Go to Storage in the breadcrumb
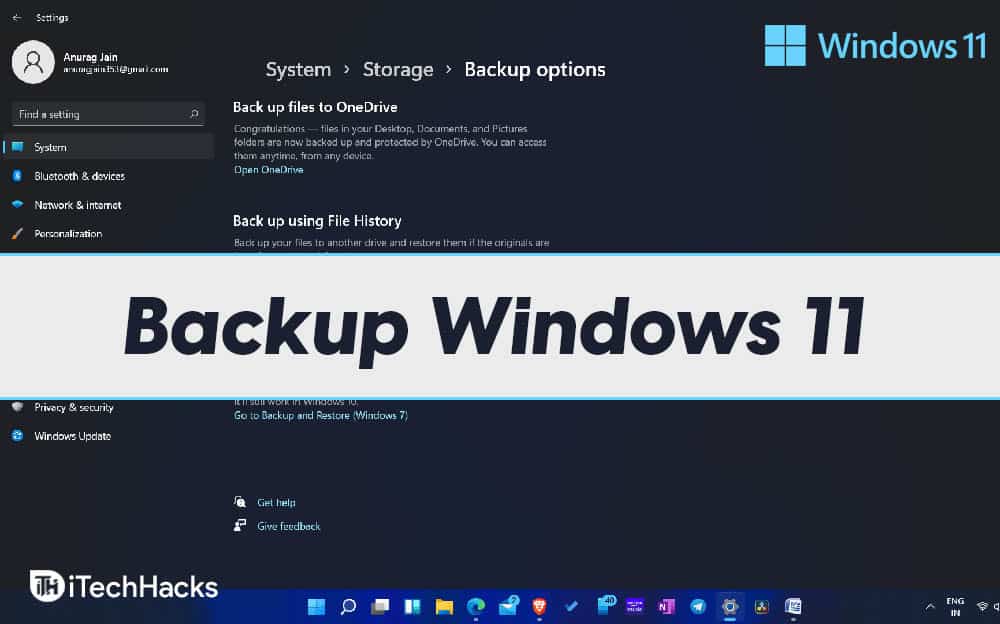This screenshot has width=1000, height=624. [x=398, y=70]
